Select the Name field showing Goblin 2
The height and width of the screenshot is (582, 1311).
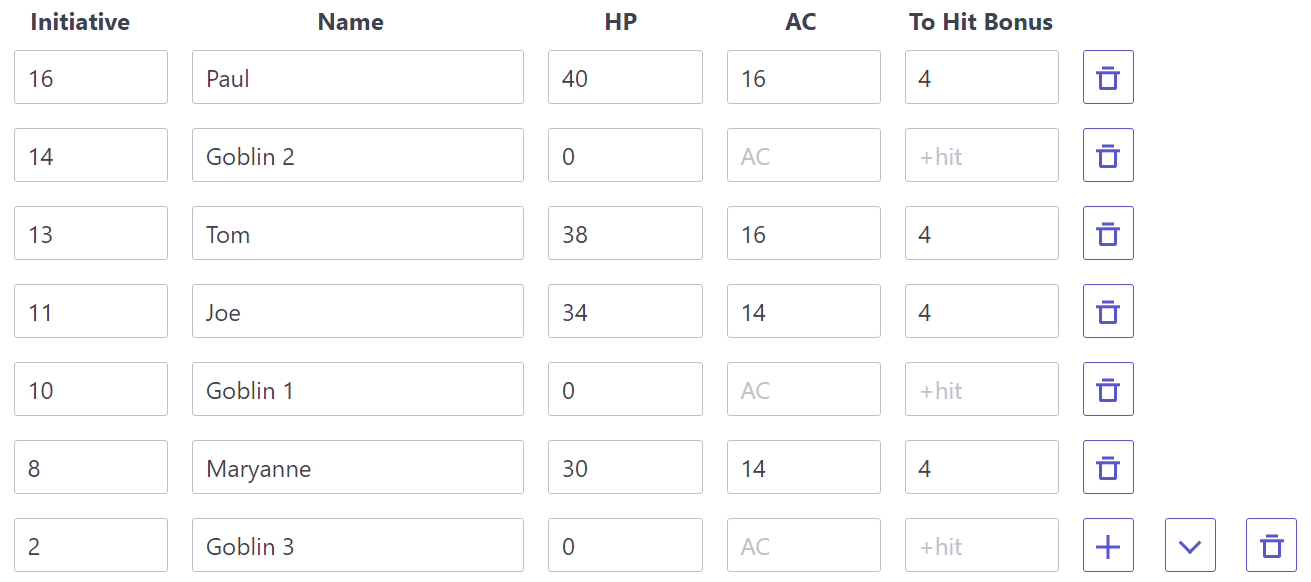357,155
